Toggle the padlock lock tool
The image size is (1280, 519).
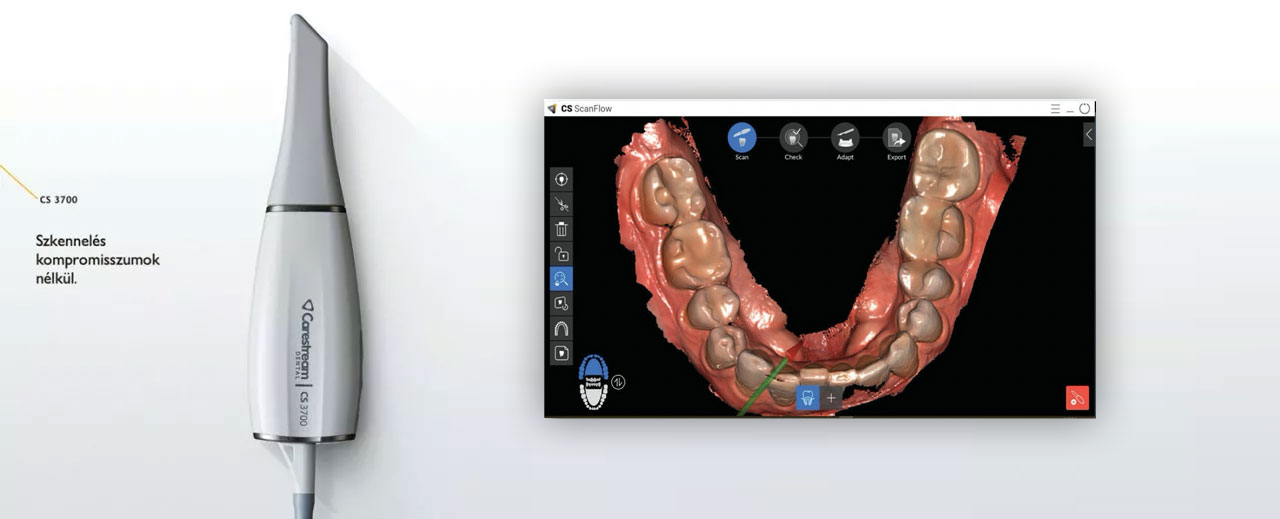pos(562,254)
